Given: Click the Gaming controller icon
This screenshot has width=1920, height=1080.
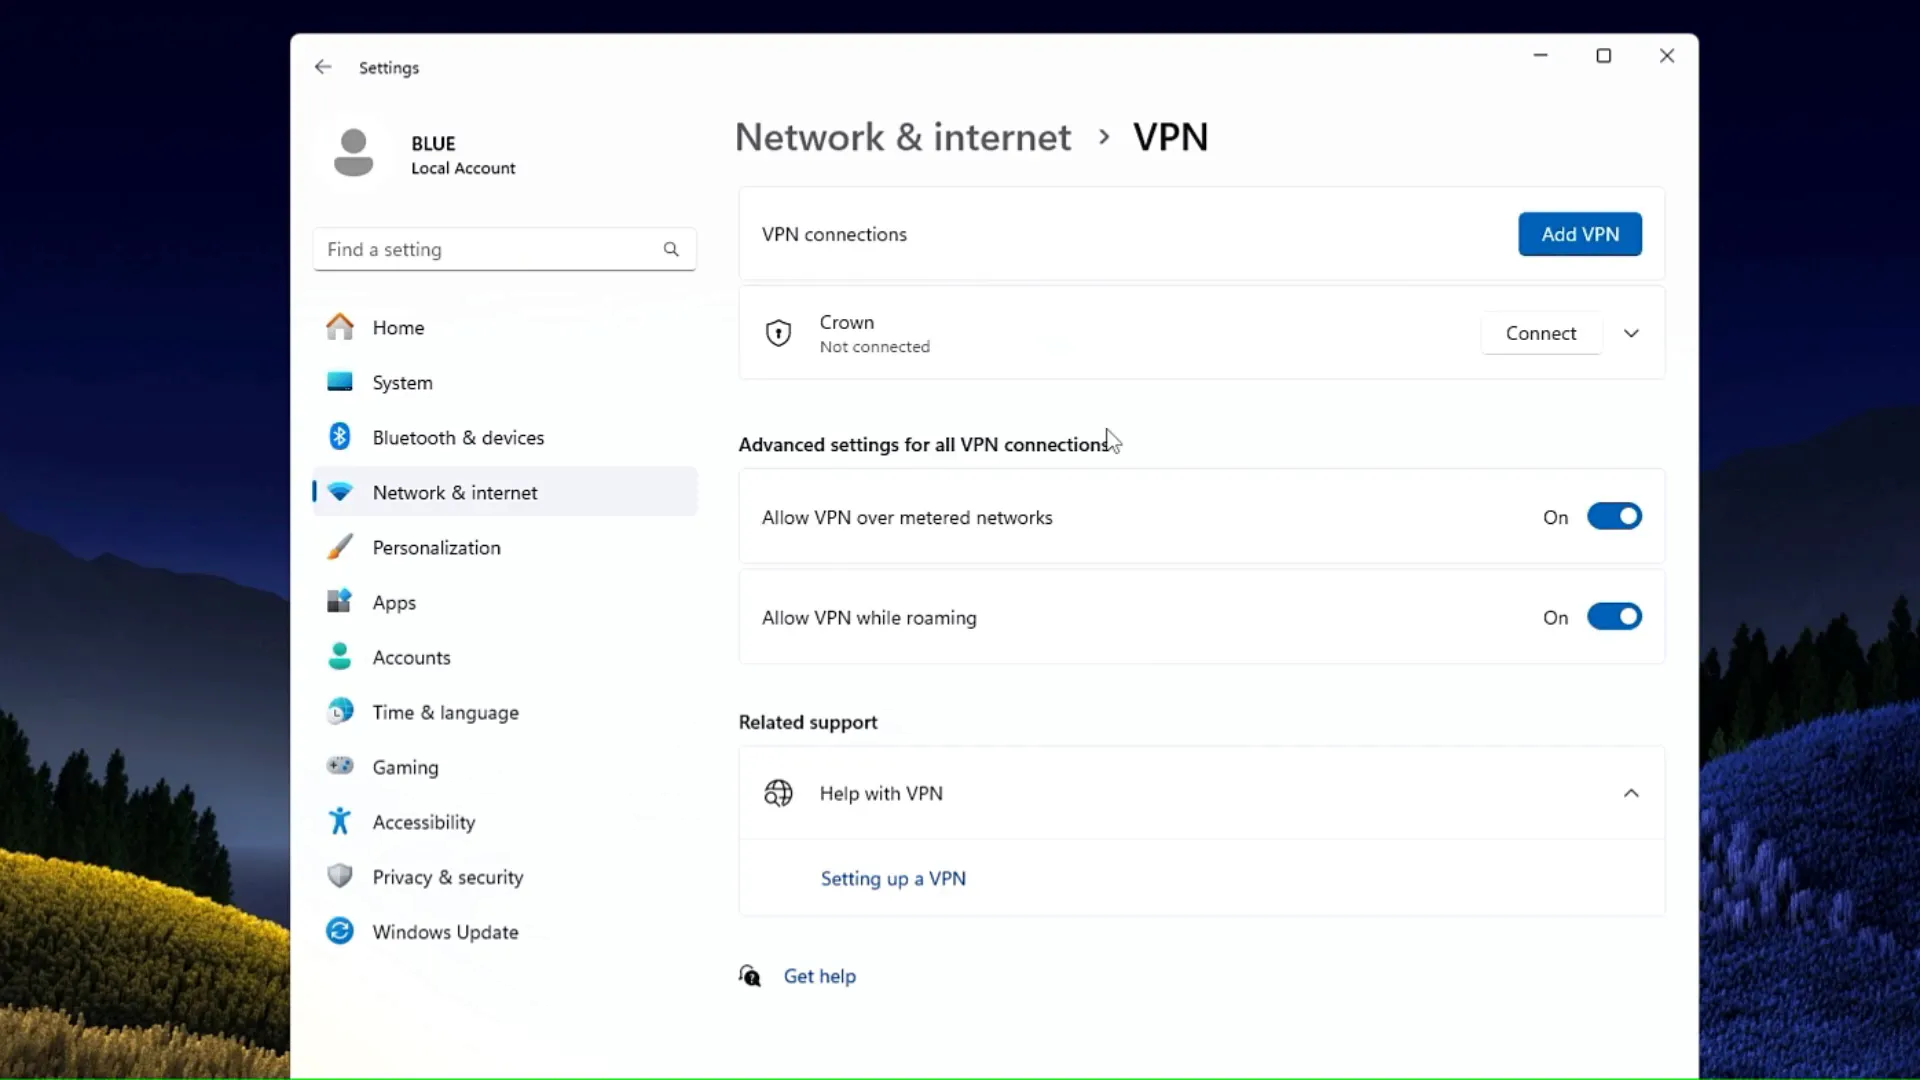Looking at the screenshot, I should pyautogui.click(x=340, y=766).
